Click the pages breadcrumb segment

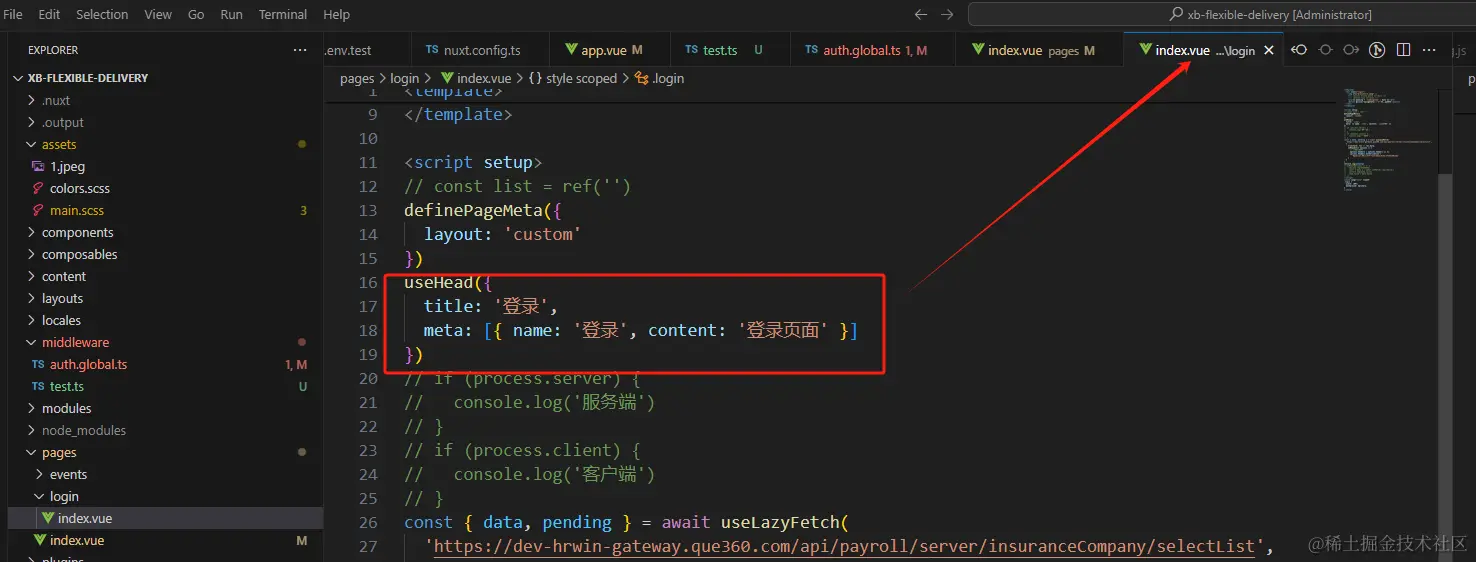(x=357, y=78)
